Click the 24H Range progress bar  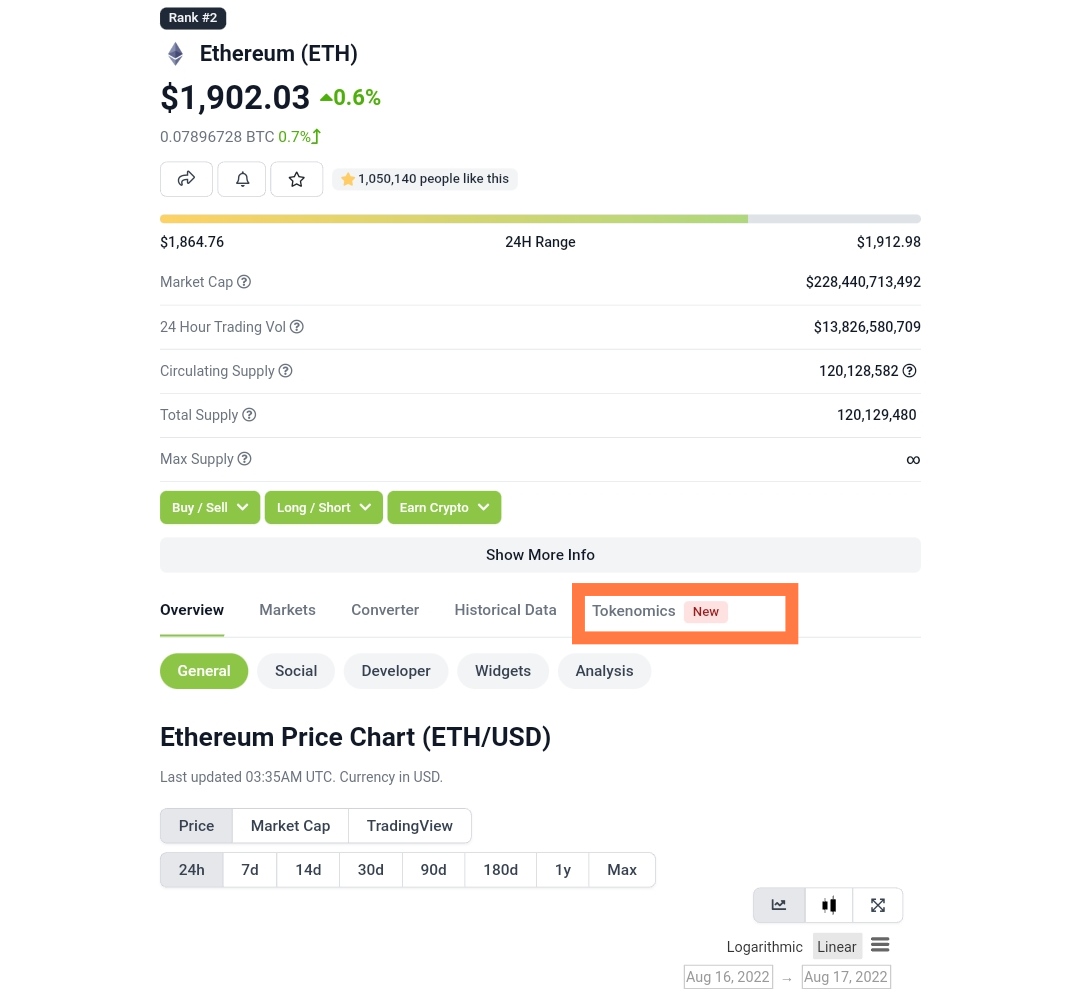coord(540,219)
